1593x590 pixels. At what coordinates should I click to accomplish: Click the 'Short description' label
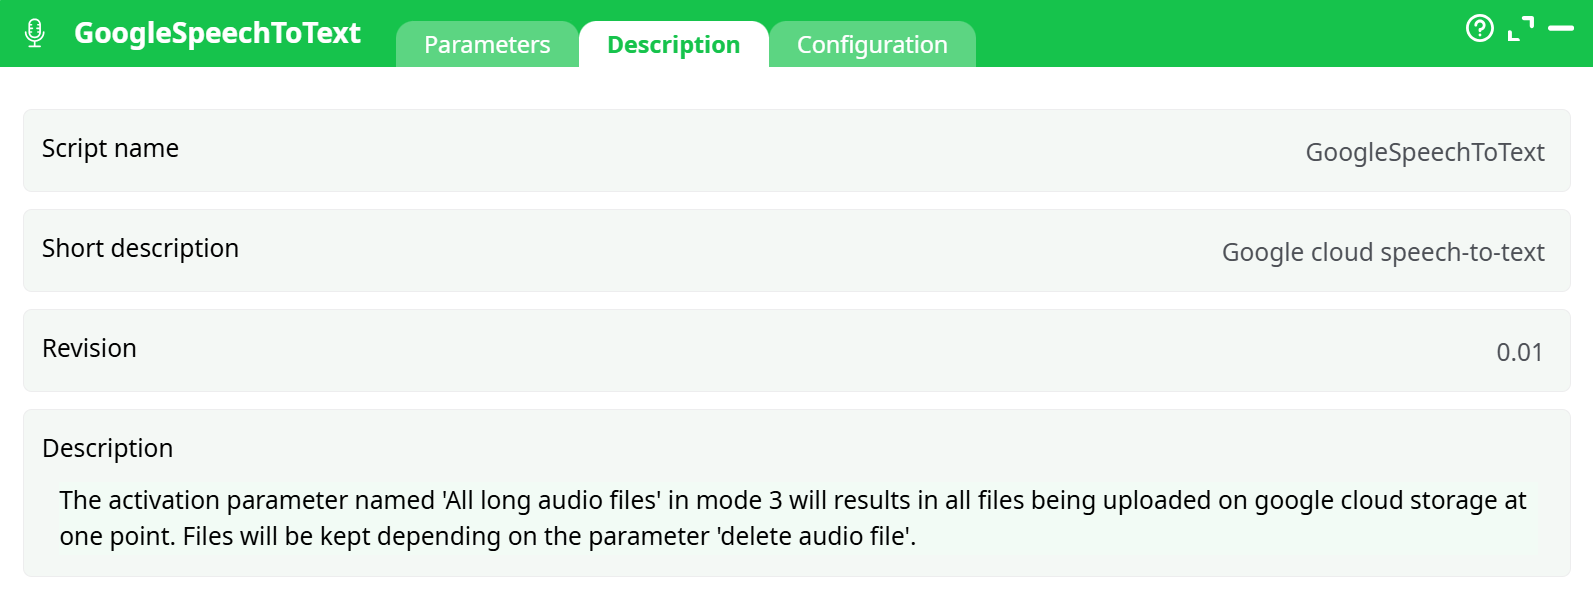(140, 248)
